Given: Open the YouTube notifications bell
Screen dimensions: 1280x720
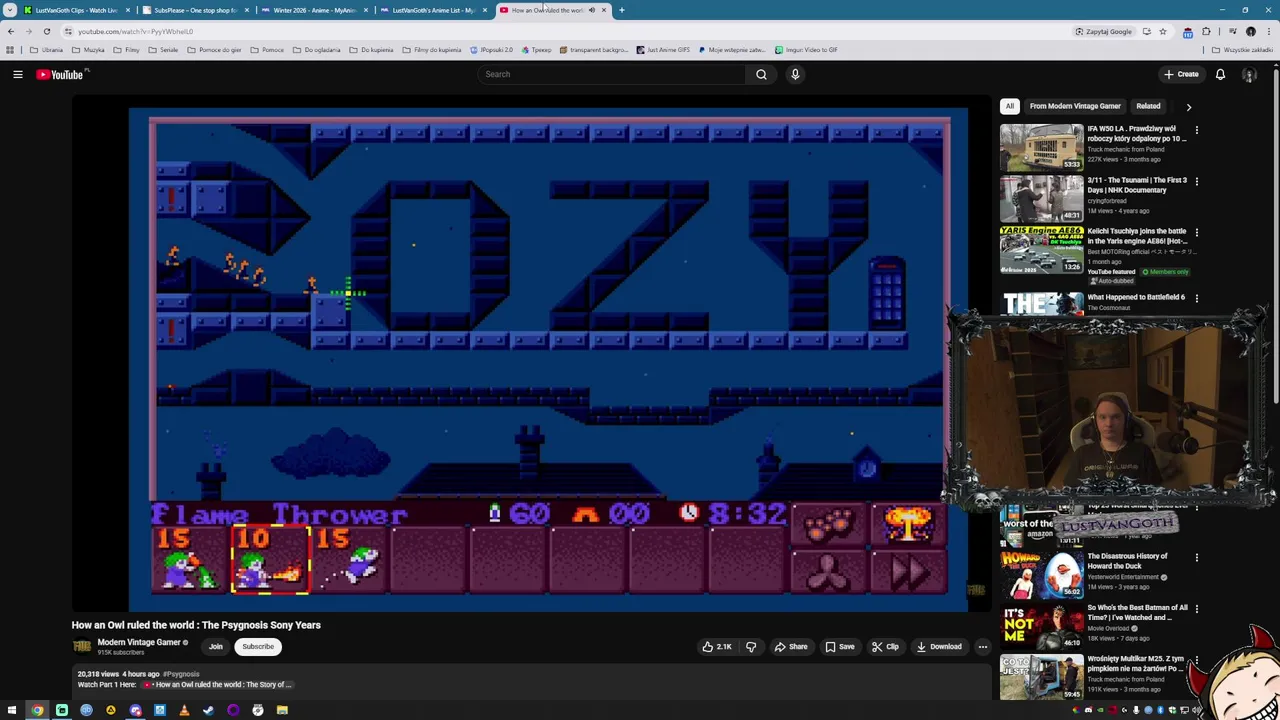Looking at the screenshot, I should click(x=1220, y=74).
